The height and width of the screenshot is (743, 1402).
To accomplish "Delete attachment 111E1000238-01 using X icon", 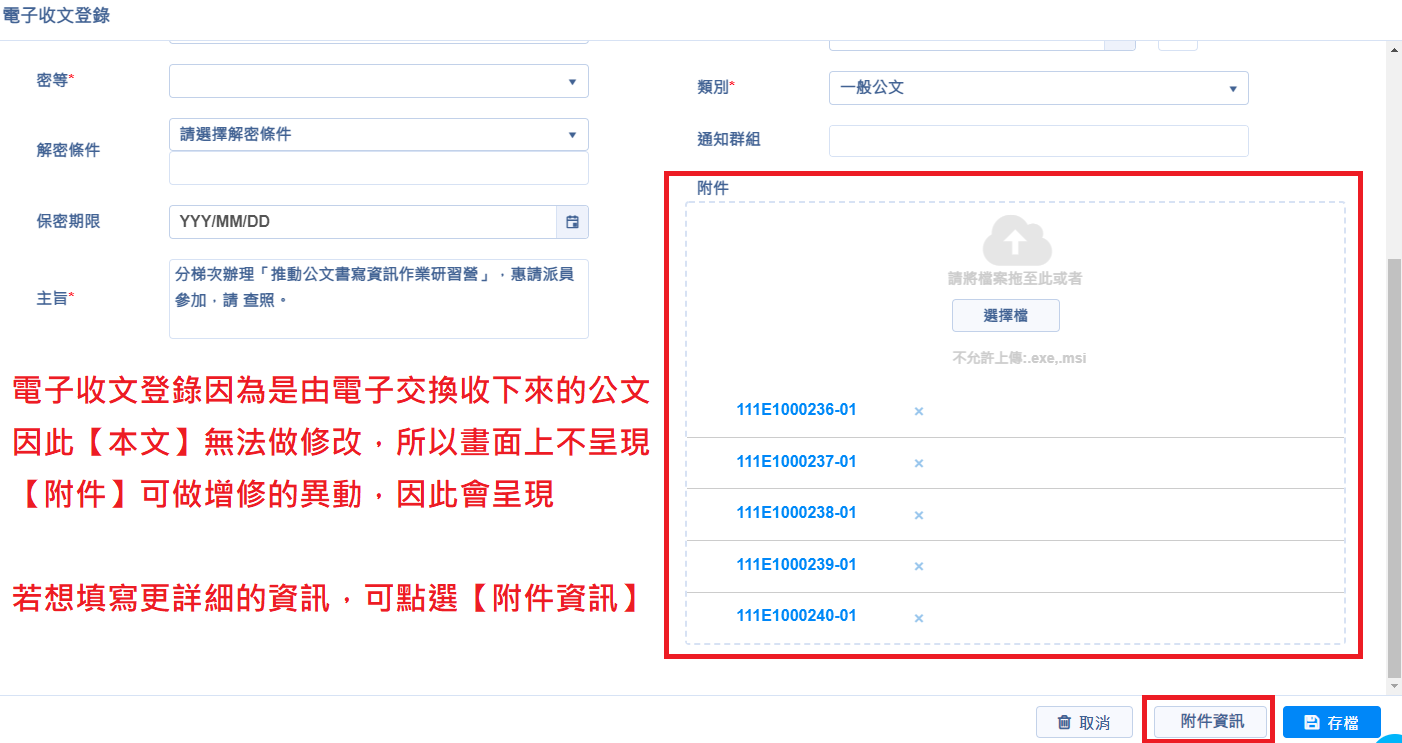I will pyautogui.click(x=918, y=514).
